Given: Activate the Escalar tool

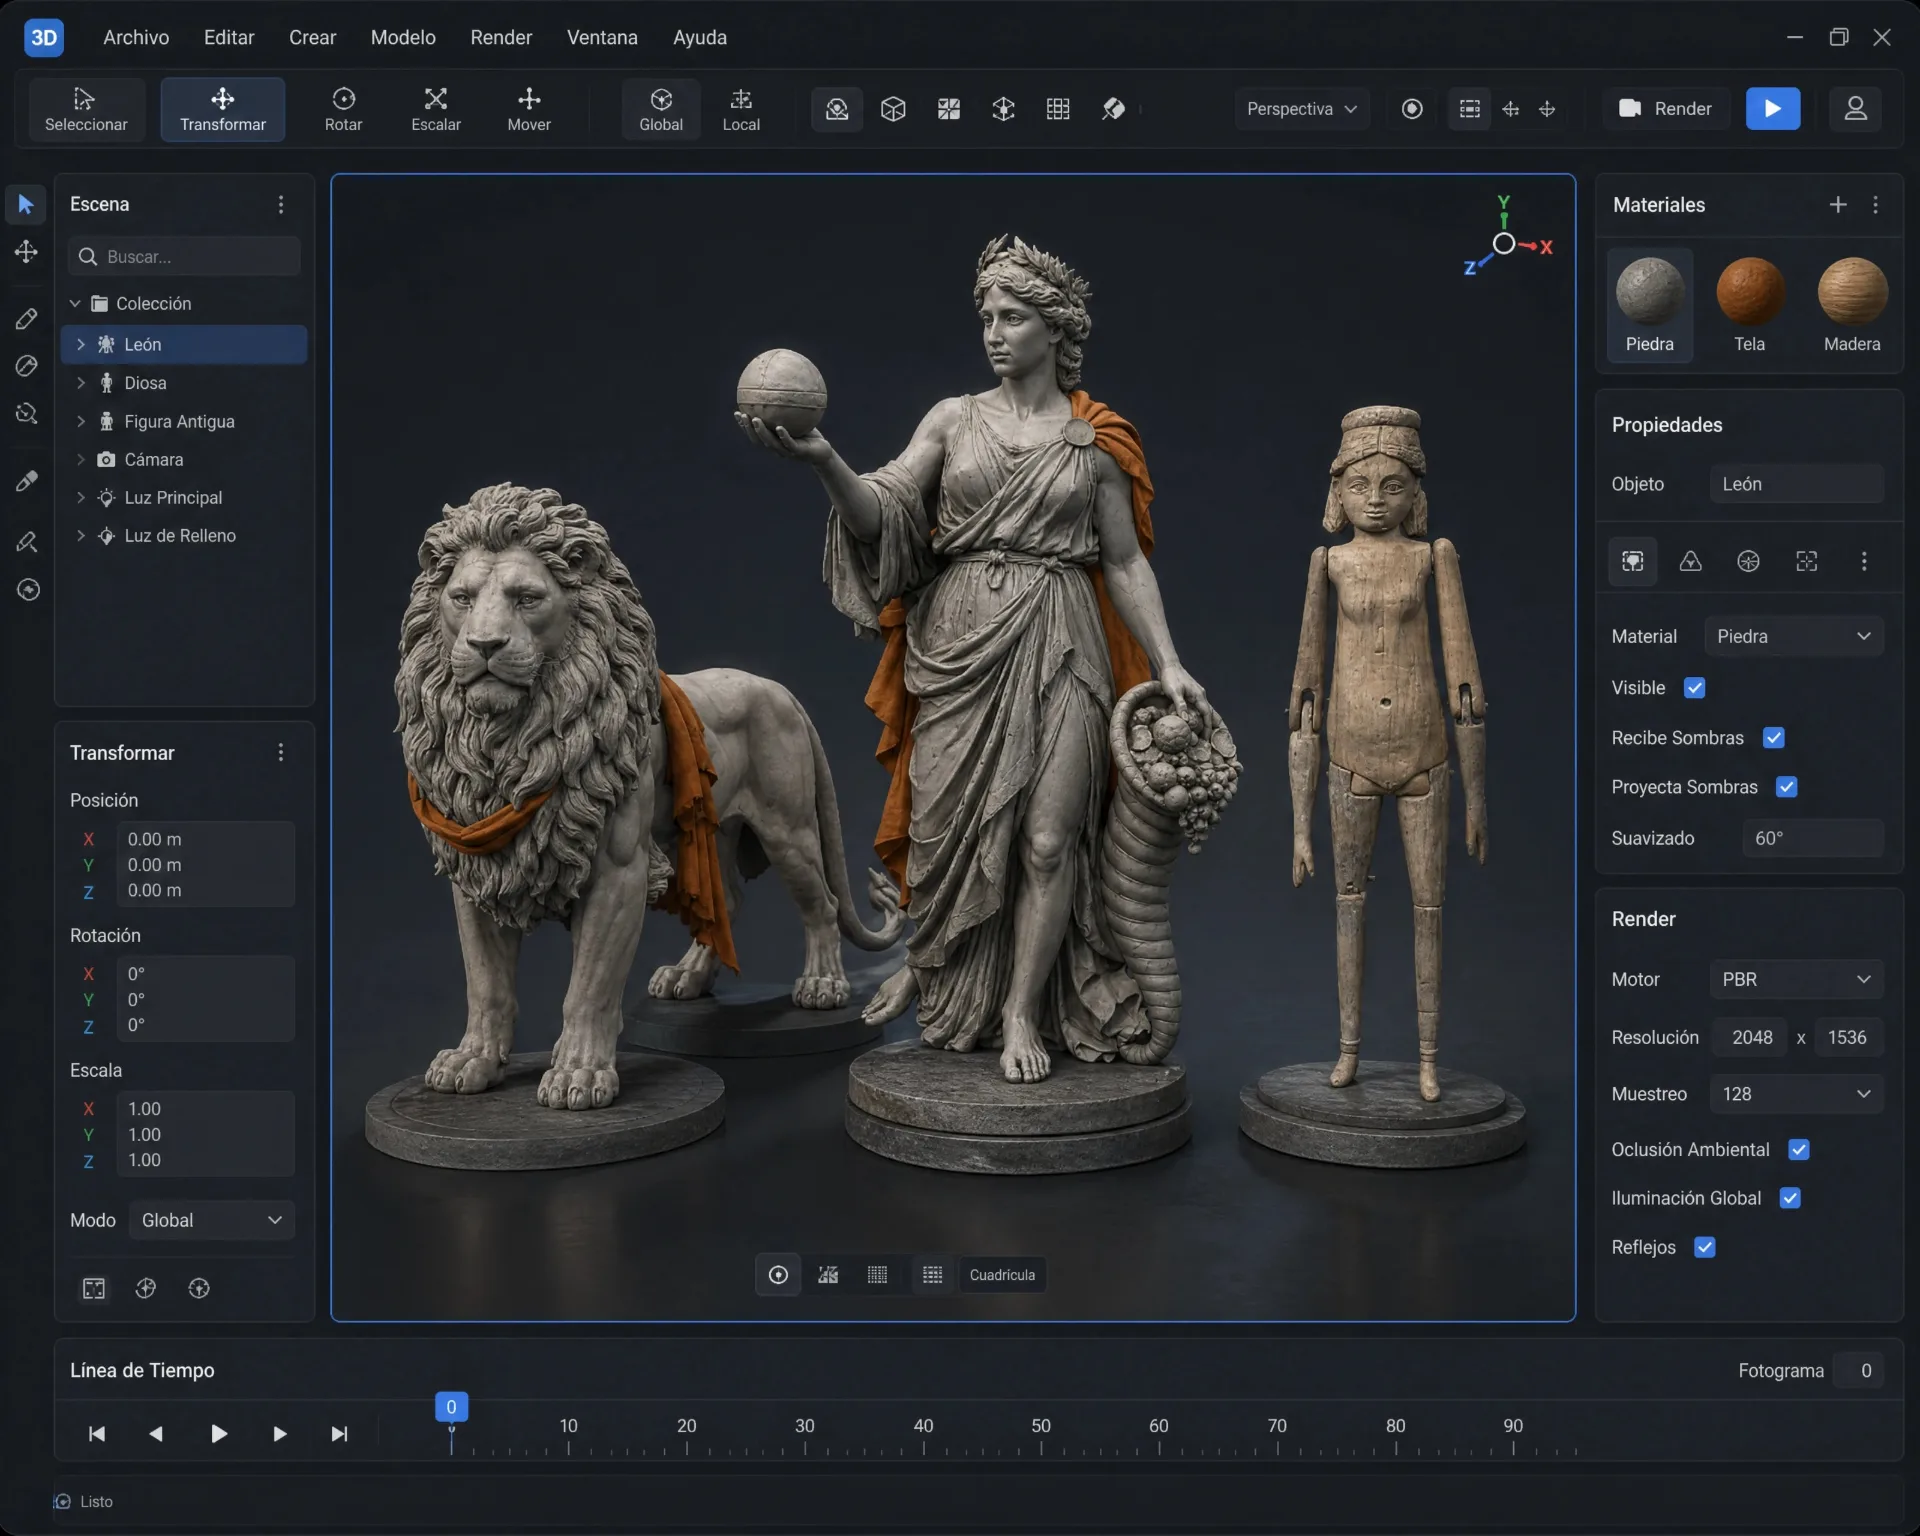Looking at the screenshot, I should coord(436,109).
